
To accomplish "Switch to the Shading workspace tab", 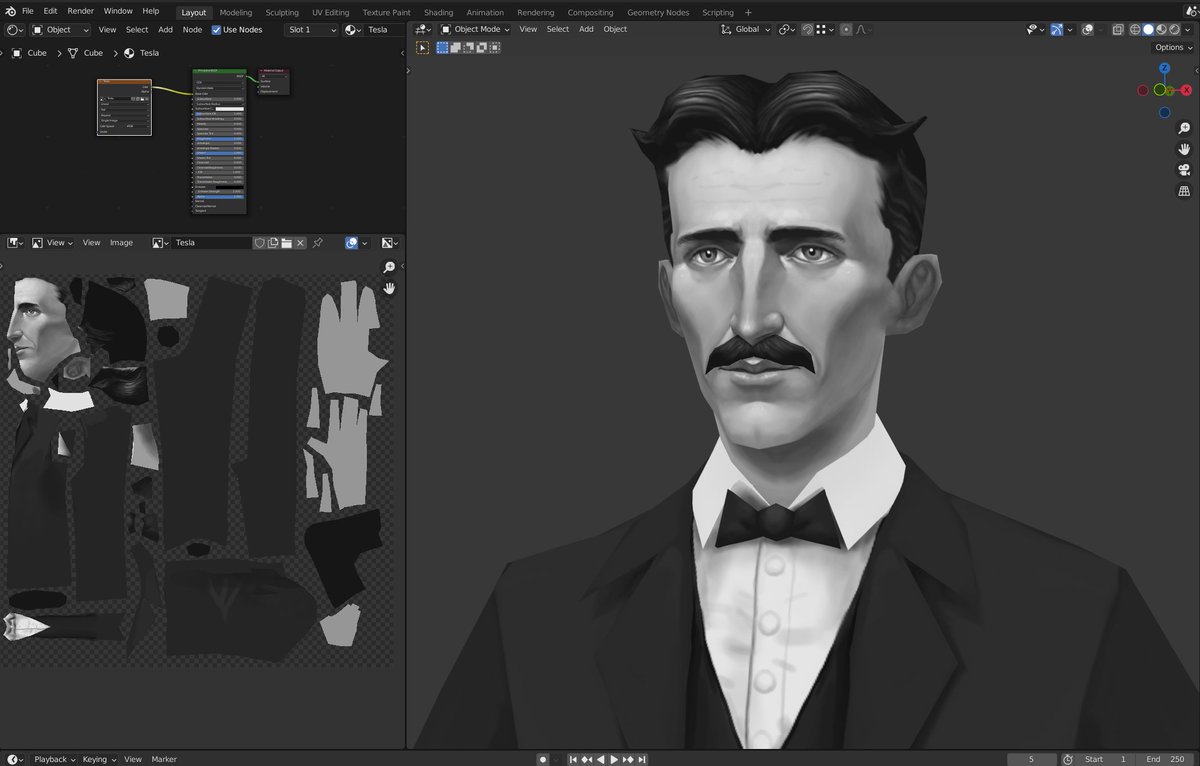I will (438, 12).
